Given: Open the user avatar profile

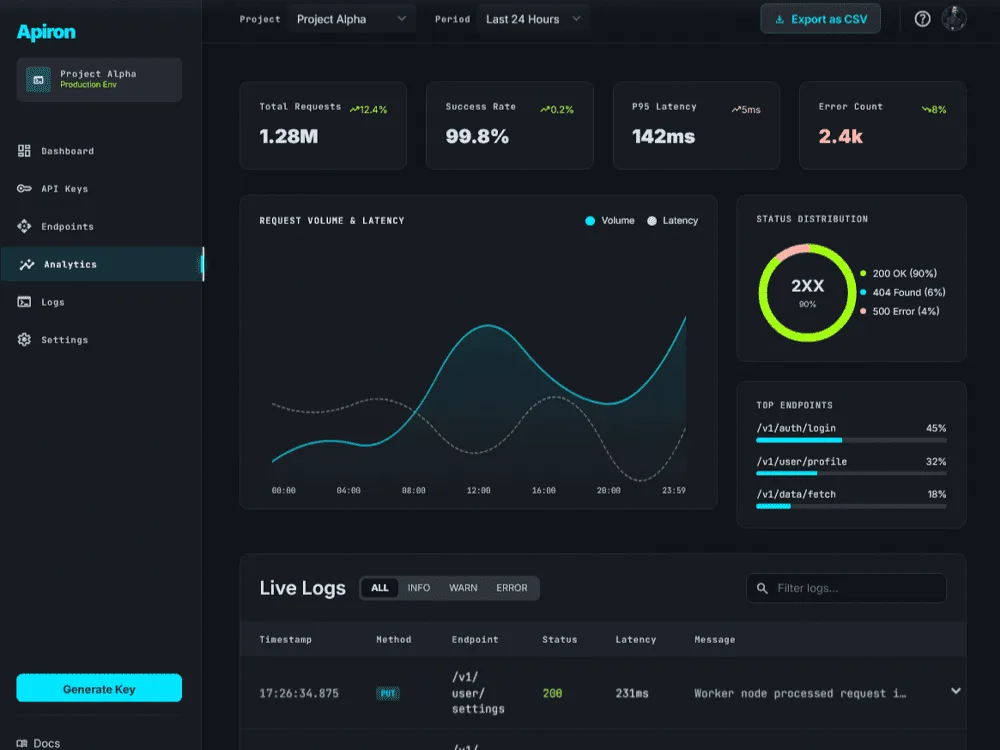Looking at the screenshot, I should pyautogui.click(x=954, y=19).
